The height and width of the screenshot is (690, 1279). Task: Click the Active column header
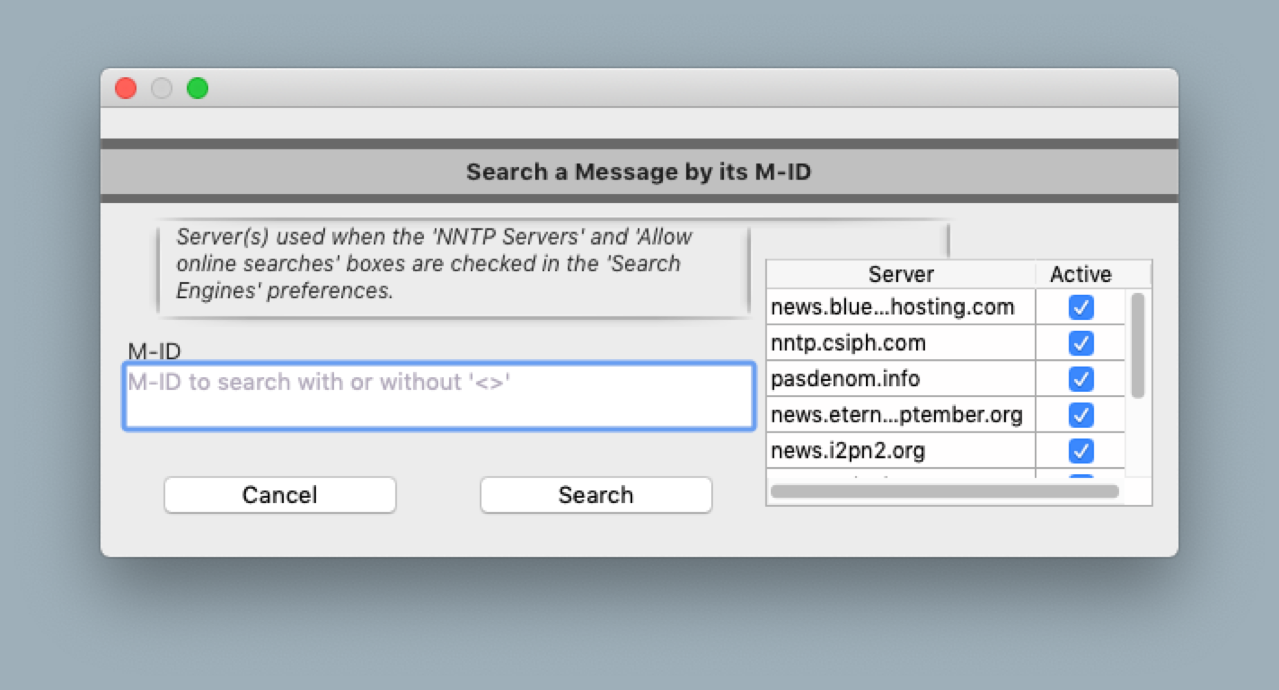point(1080,274)
